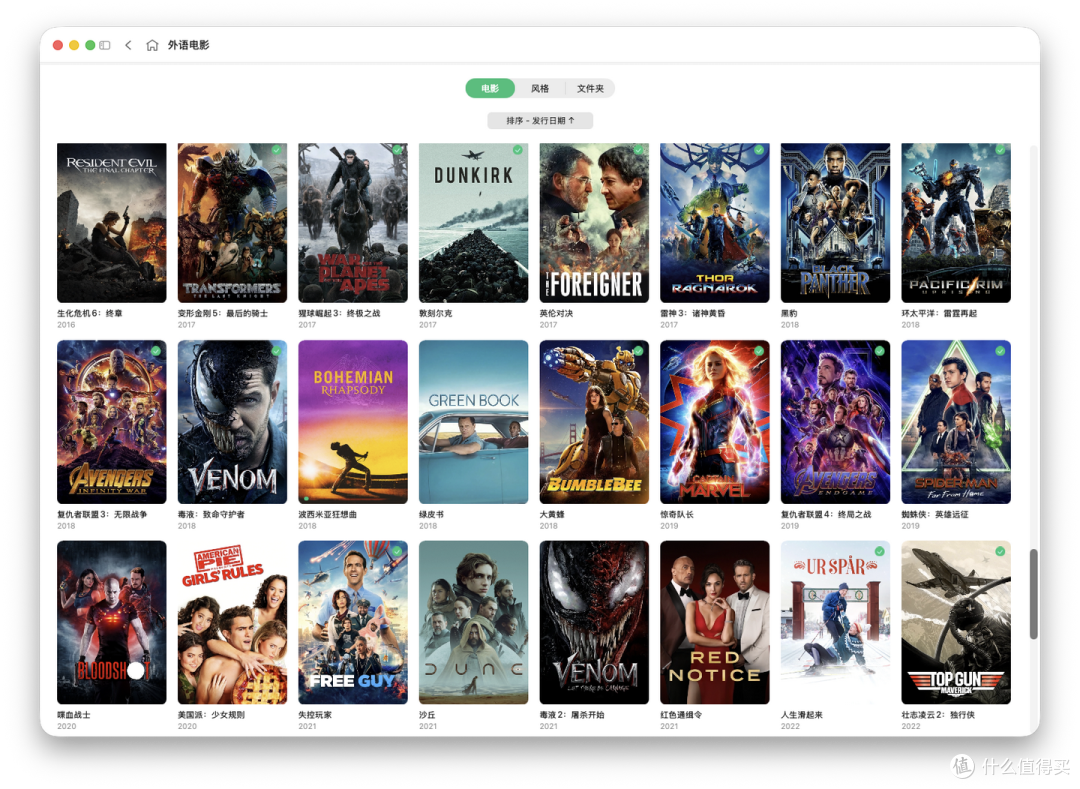Screen dimensions: 1080x789
Task: Open the Dune poster
Action: 473,622
